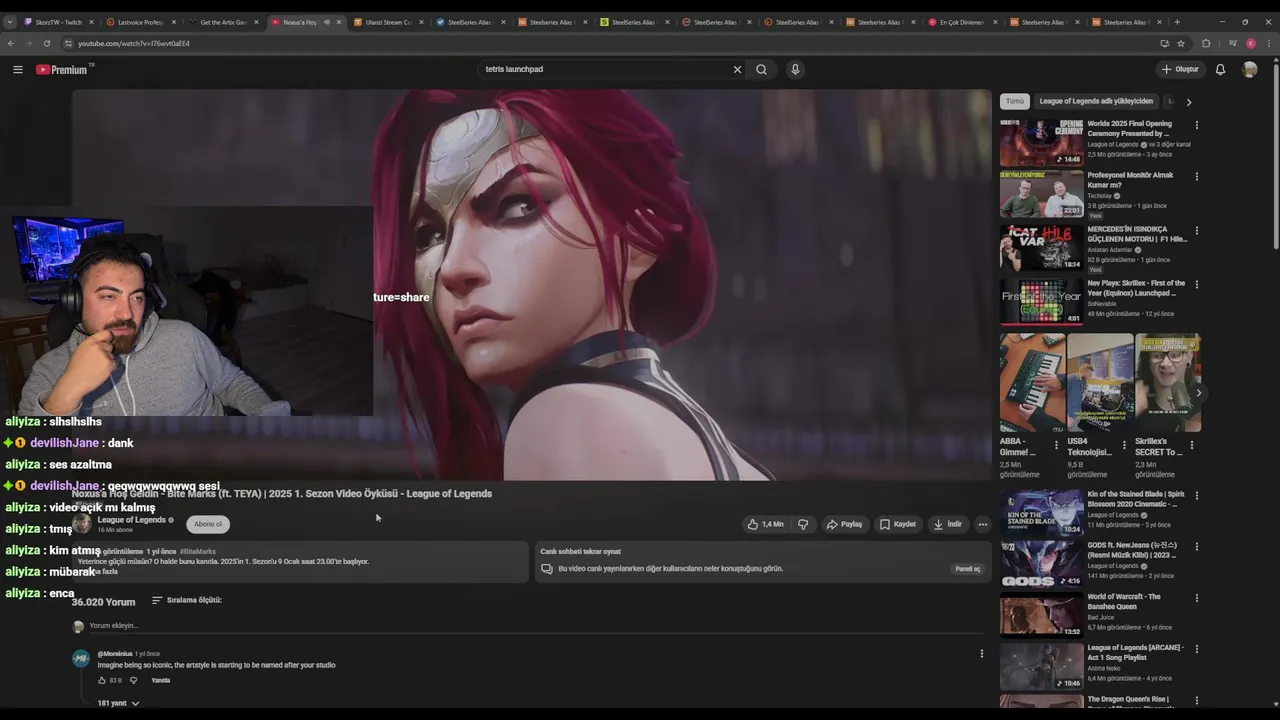1280x720 pixels.
Task: Open the notifications bell
Action: point(1220,69)
